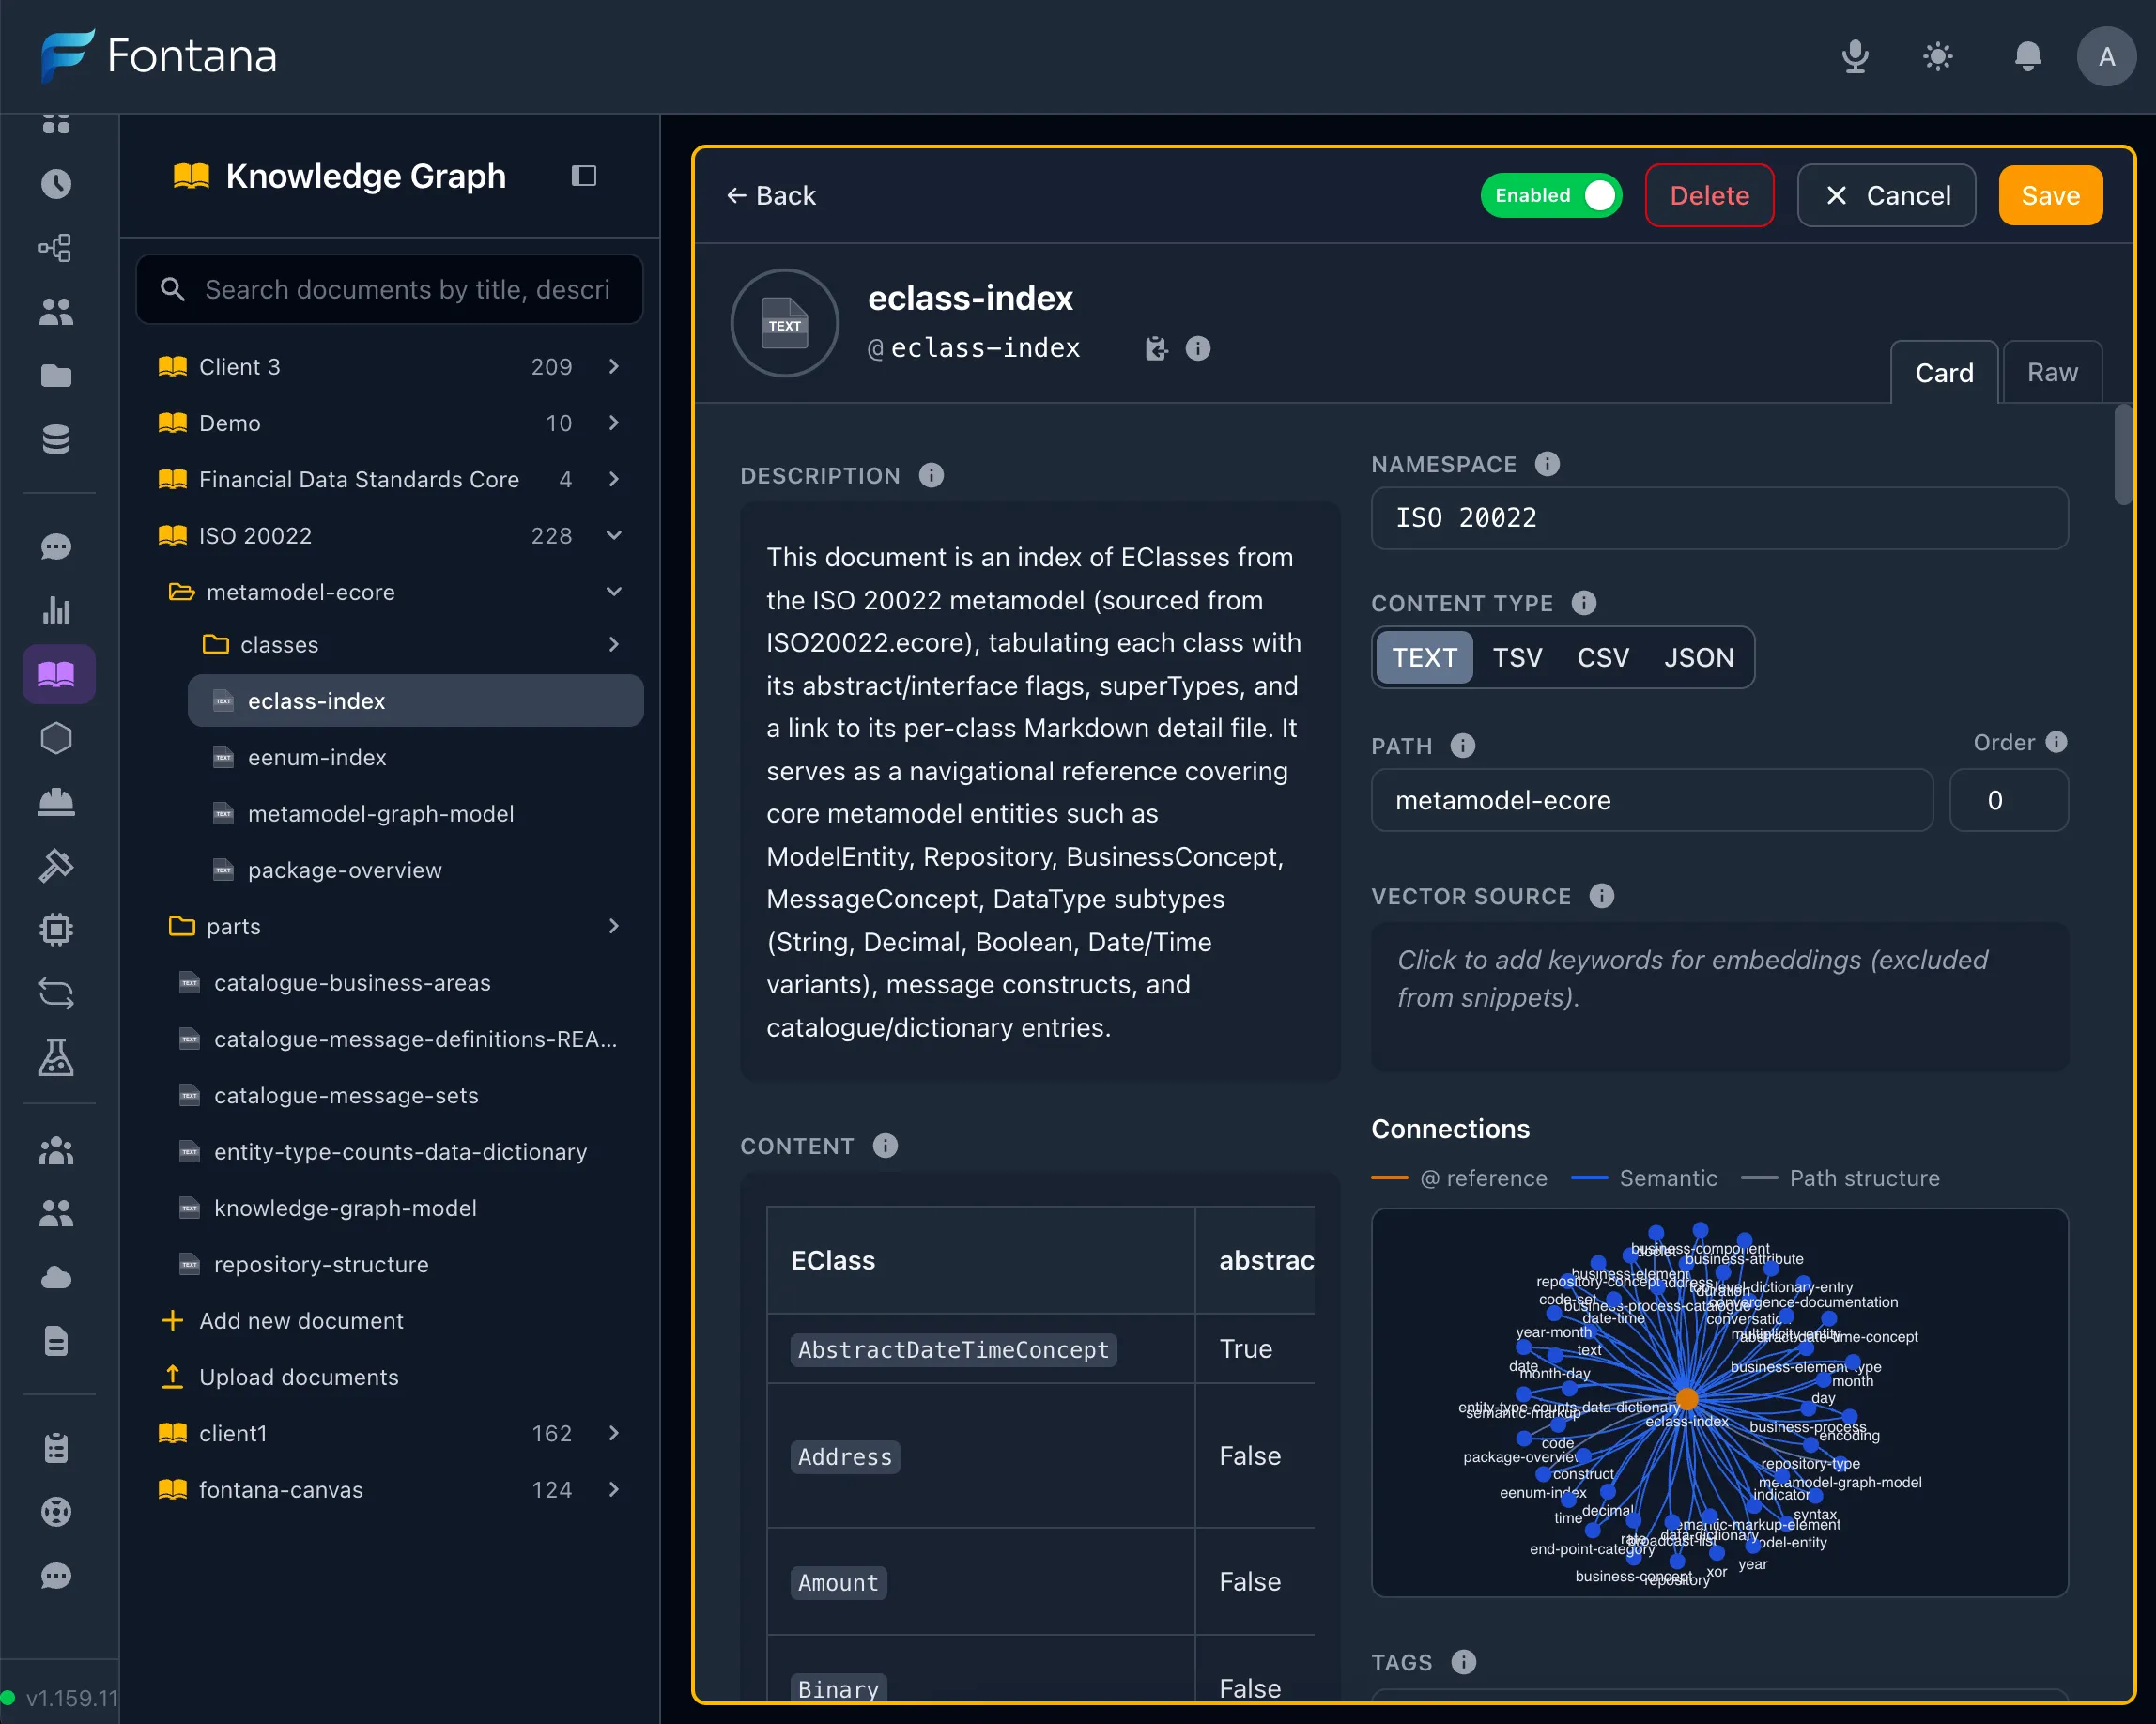Image resolution: width=2156 pixels, height=1724 pixels.
Task: Click the info icon next to VECTOR SOURCE
Action: 1601,896
